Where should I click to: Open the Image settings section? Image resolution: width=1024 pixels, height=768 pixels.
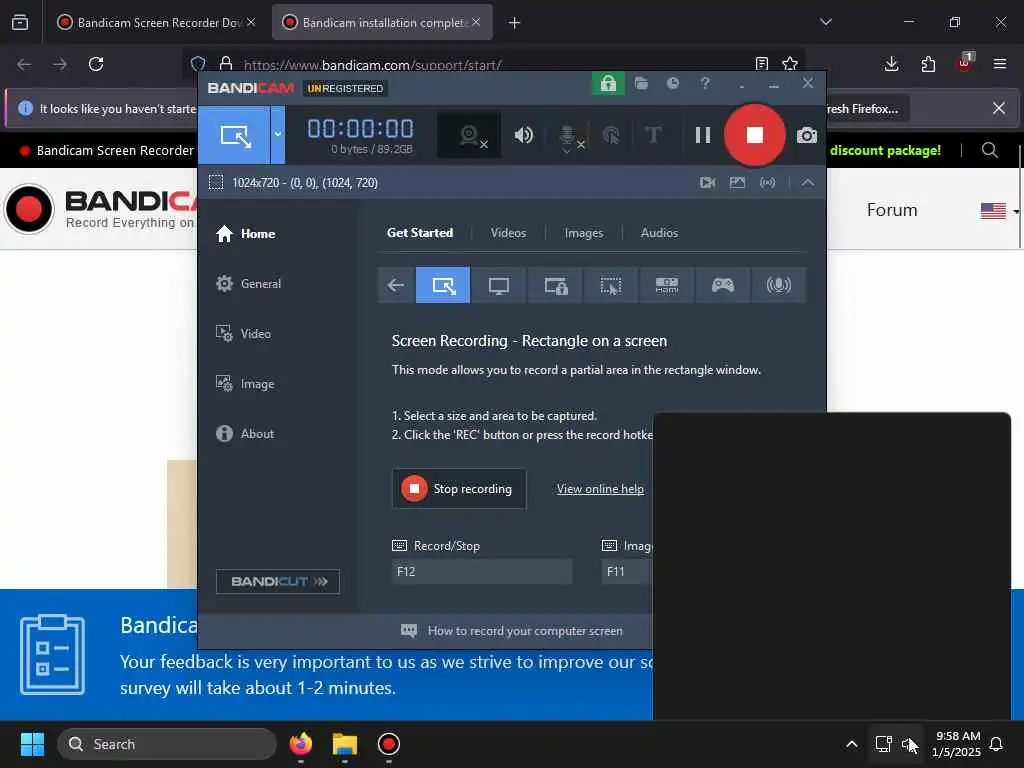(245, 384)
